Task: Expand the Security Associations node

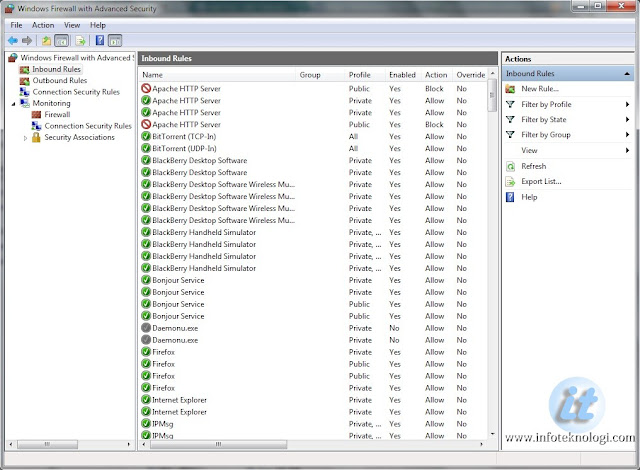Action: (25, 138)
